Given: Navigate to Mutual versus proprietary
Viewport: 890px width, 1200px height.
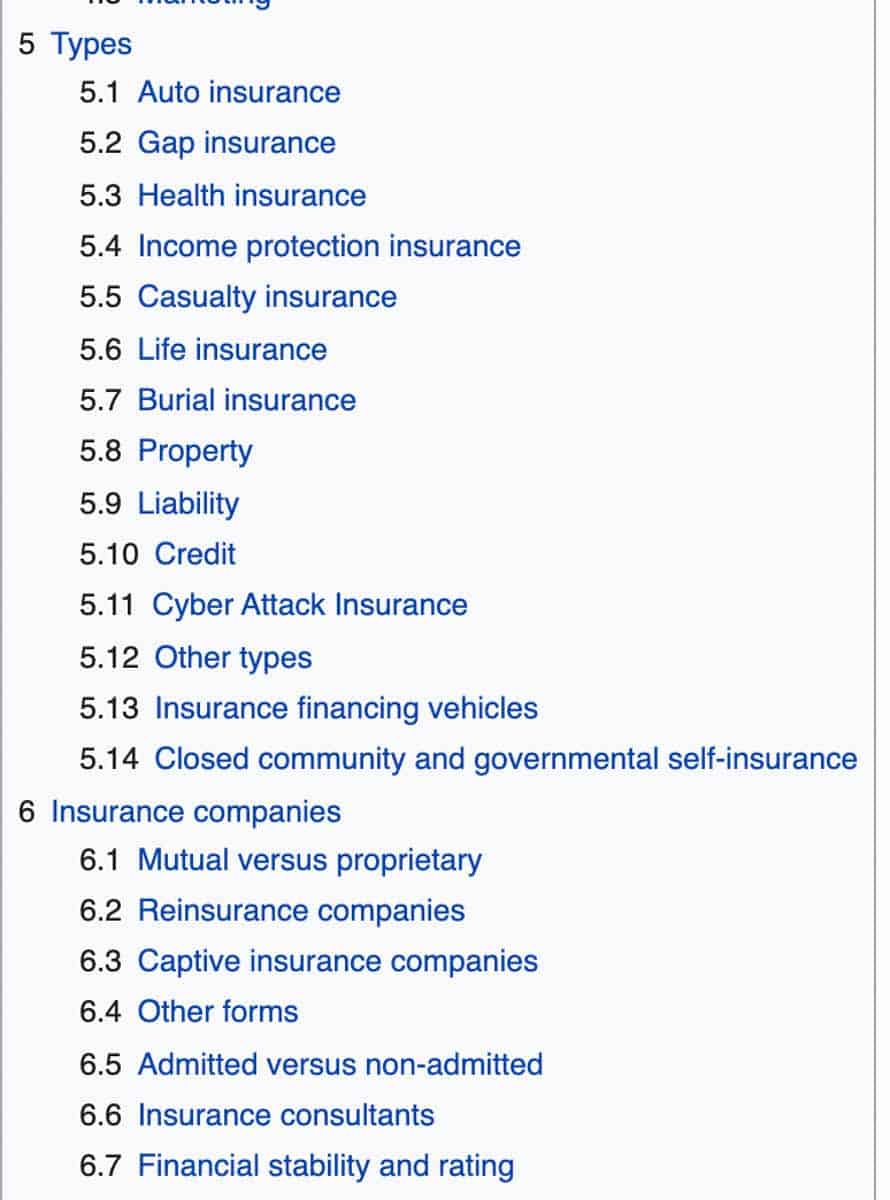Looking at the screenshot, I should (309, 860).
